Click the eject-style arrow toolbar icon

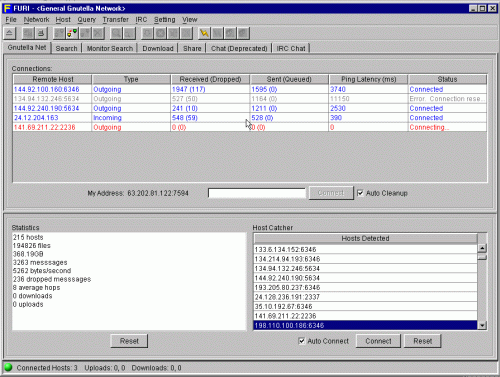point(9,33)
